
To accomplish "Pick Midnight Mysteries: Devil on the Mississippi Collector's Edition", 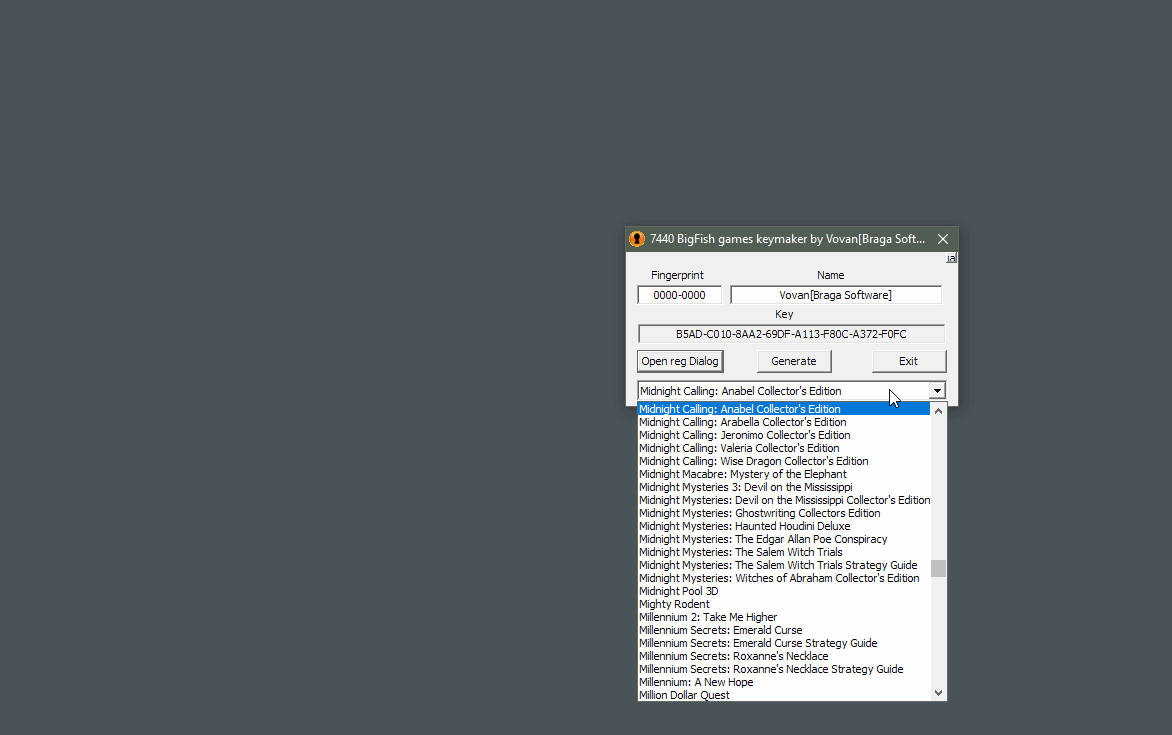I will 783,500.
